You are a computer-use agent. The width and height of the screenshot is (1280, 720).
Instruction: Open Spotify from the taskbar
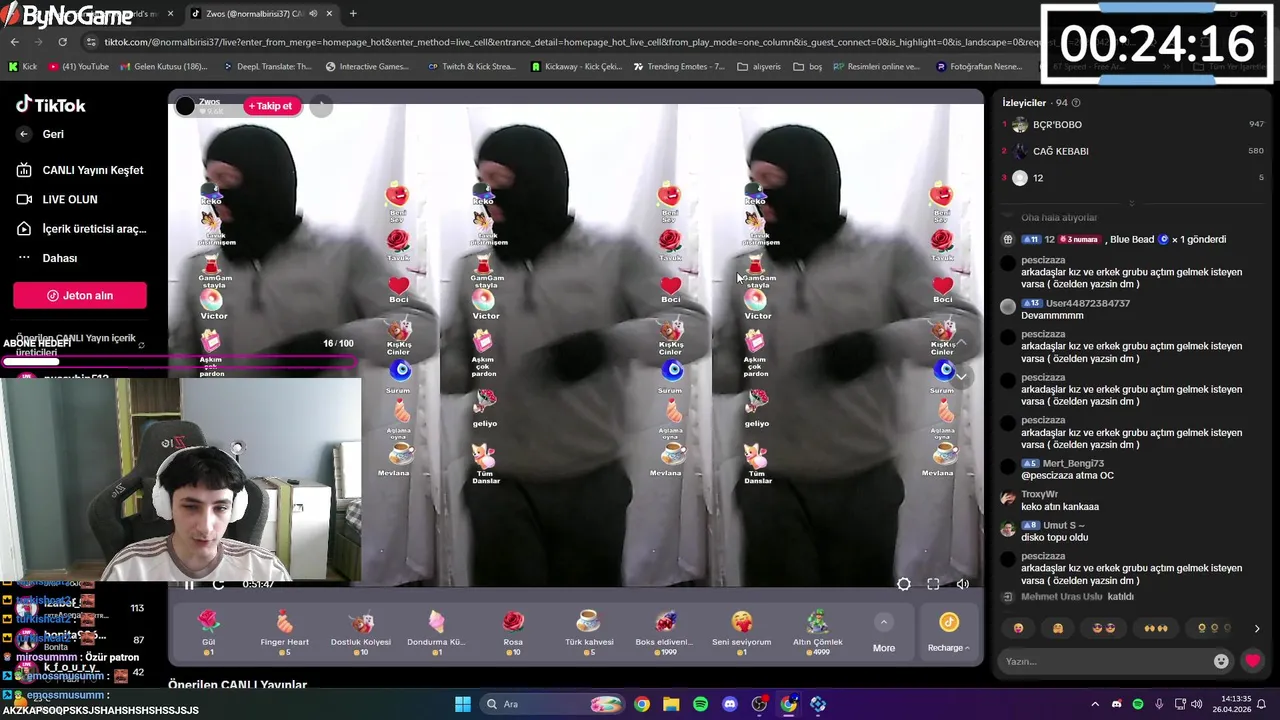(x=700, y=704)
